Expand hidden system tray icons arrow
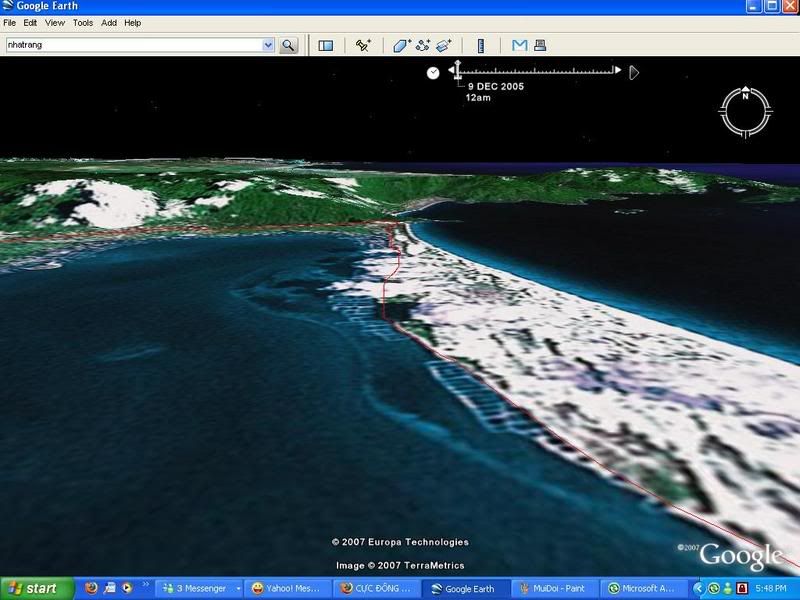The width and height of the screenshot is (800, 600). 699,589
